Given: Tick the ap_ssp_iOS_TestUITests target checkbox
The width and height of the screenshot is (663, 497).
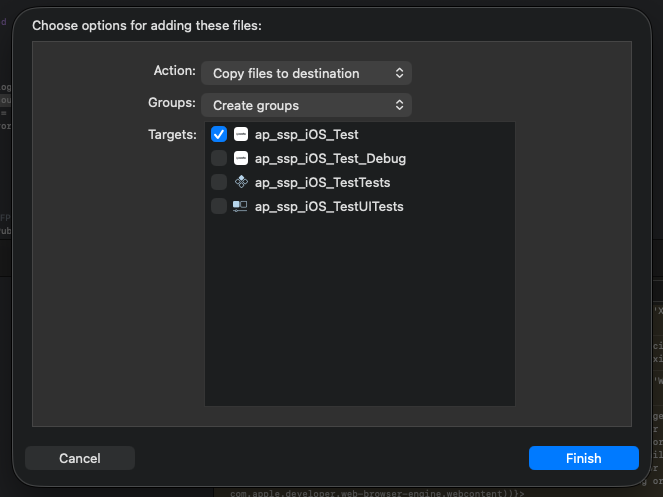Looking at the screenshot, I should pyautogui.click(x=219, y=206).
